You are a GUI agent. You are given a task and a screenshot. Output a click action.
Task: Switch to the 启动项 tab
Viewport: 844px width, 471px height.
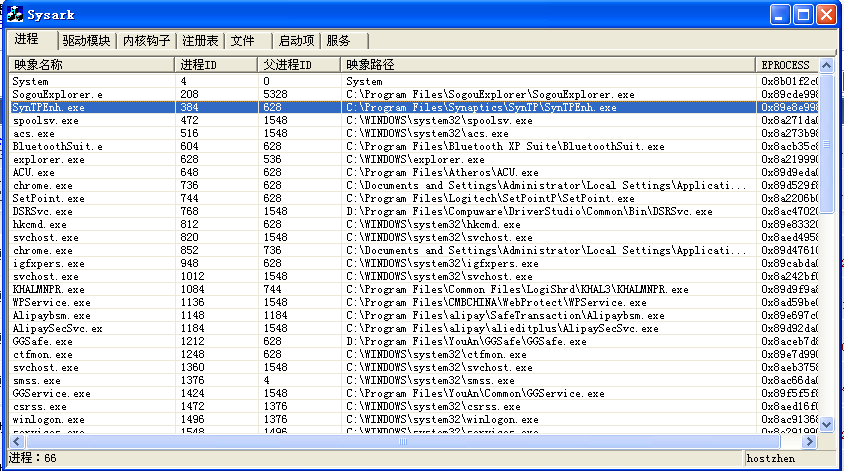tap(297, 41)
